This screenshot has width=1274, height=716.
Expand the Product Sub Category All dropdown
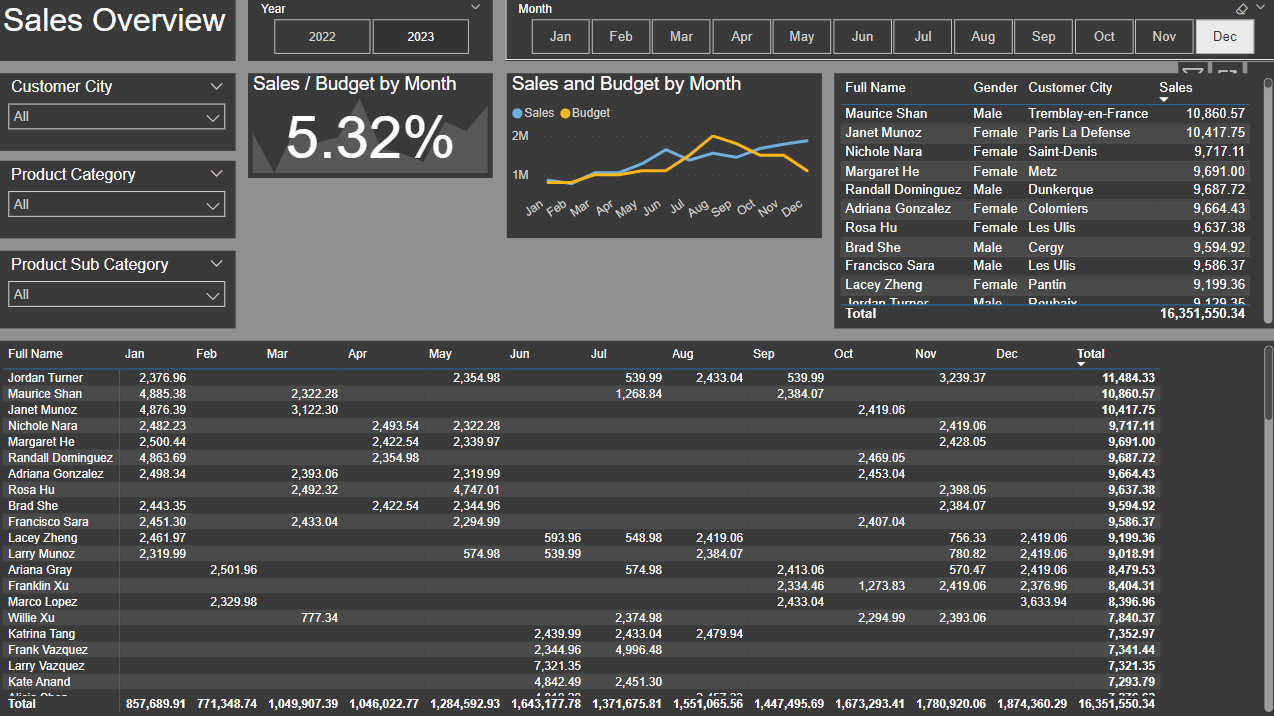tap(116, 295)
